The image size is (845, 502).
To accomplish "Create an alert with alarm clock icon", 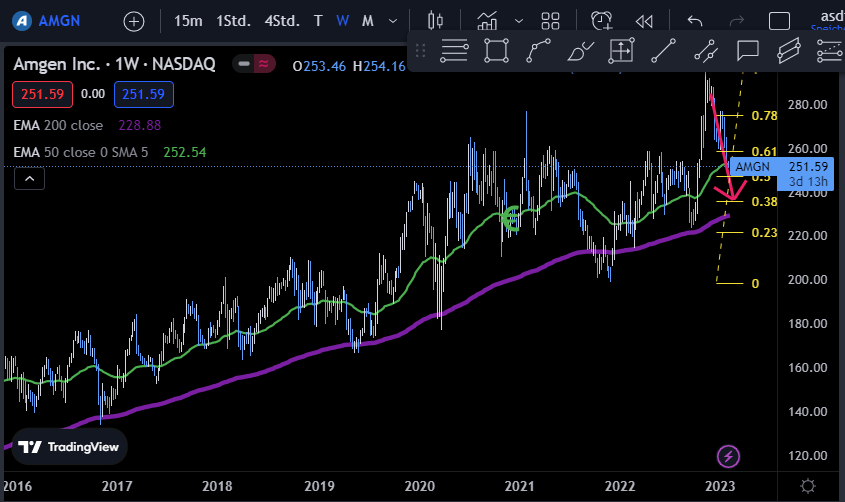I will point(601,21).
